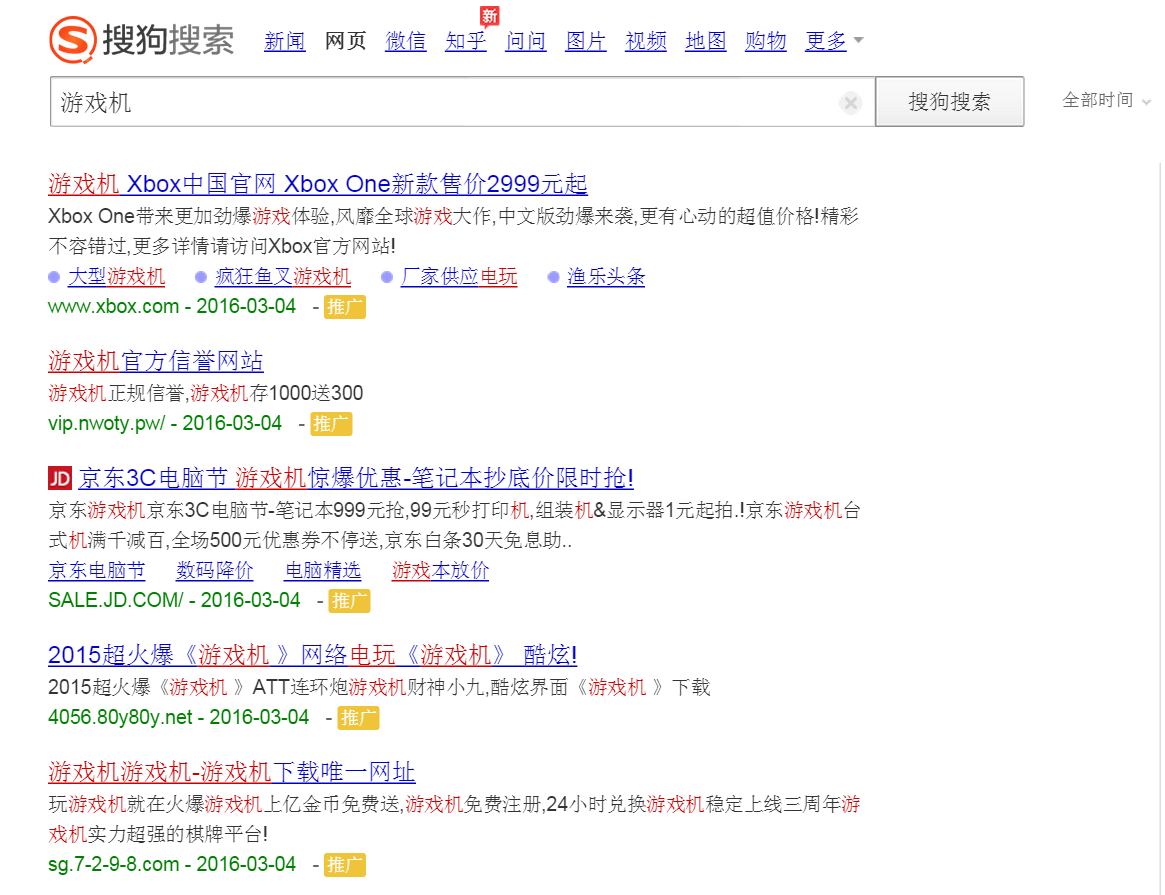Open the 大型游戏机 sublink
The height and width of the screenshot is (895, 1165).
[117, 277]
